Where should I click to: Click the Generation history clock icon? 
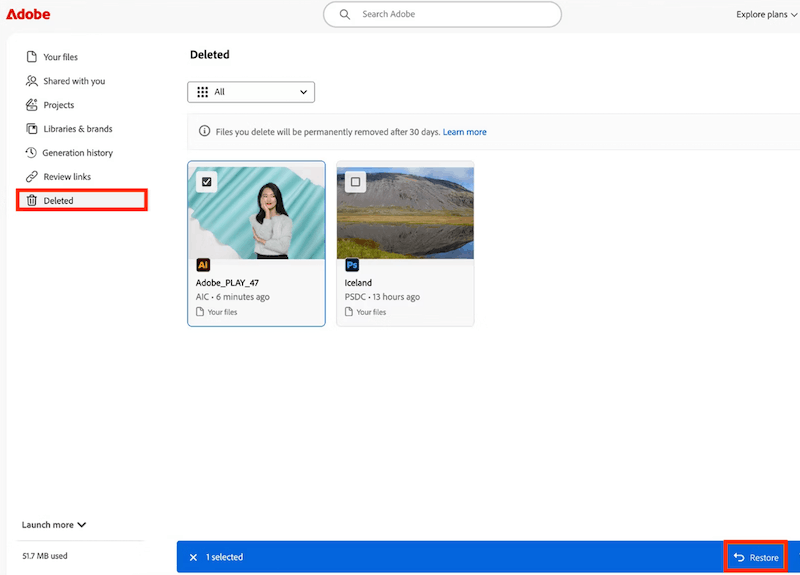click(x=31, y=153)
